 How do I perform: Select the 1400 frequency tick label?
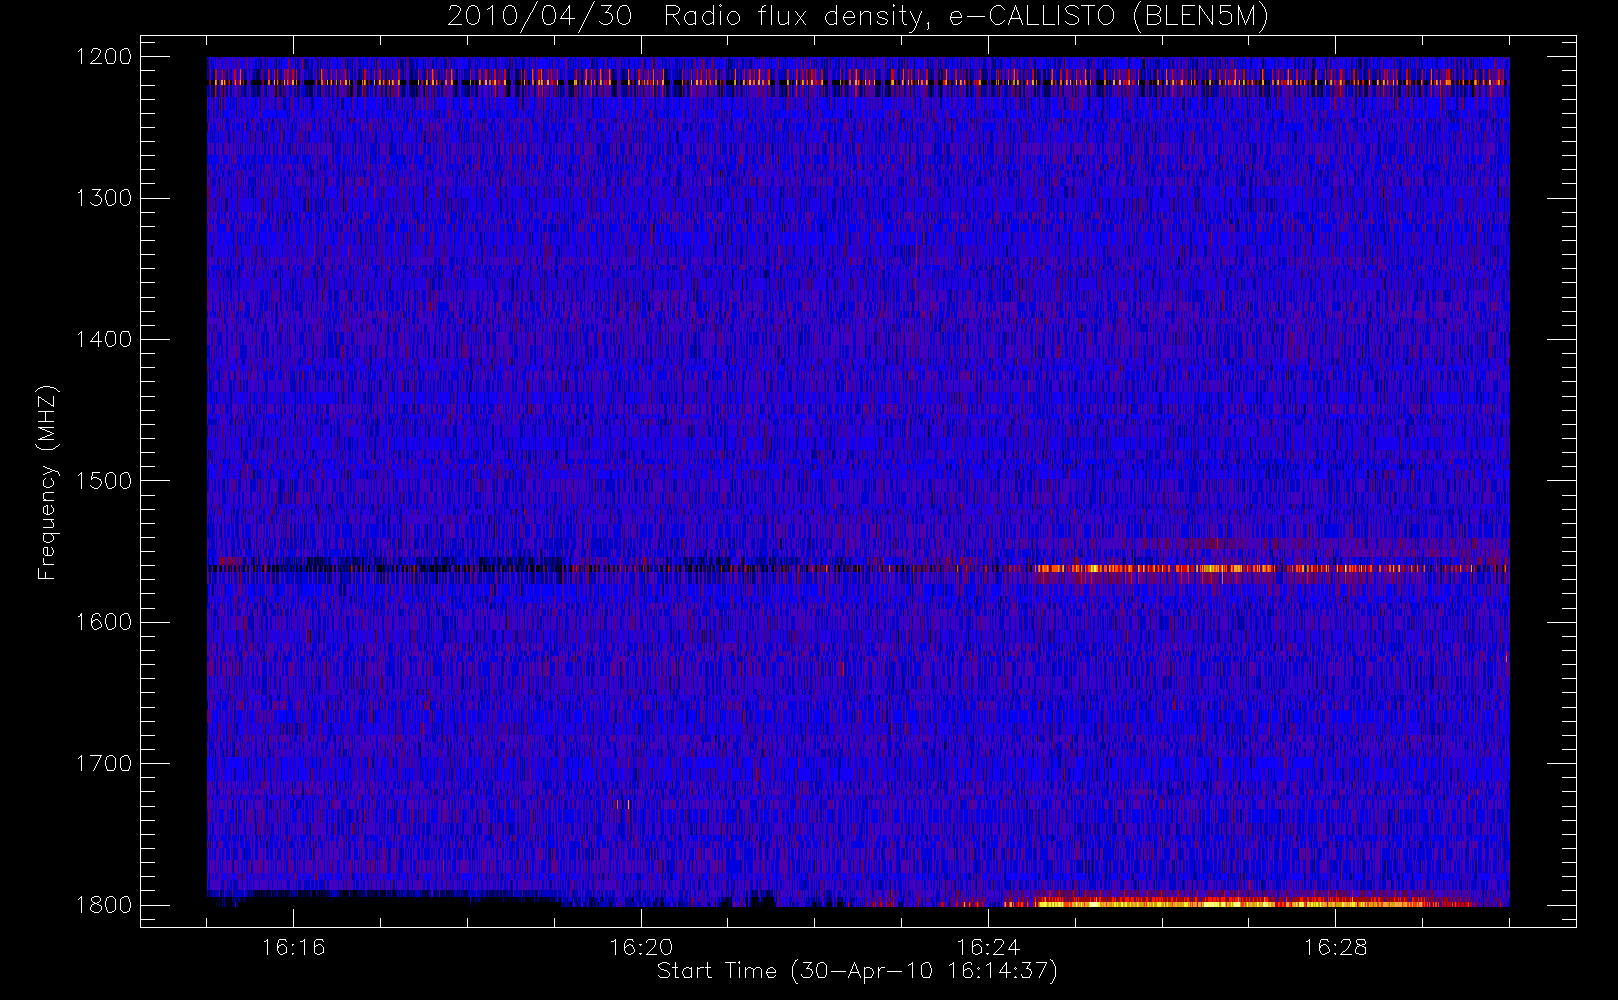104,340
